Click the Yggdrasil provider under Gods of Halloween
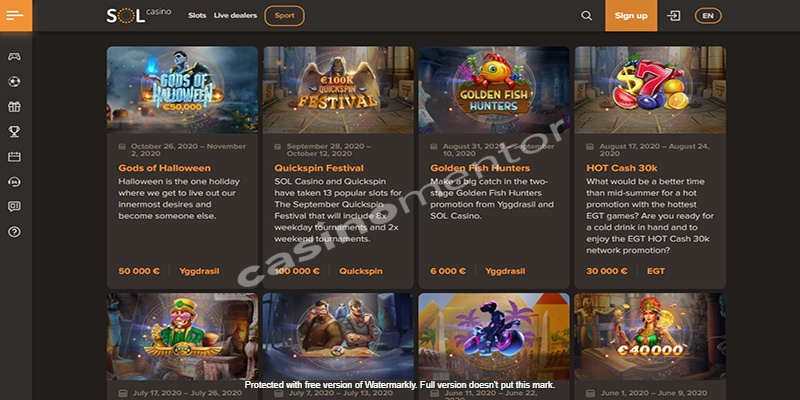800x400 pixels. pos(199,271)
